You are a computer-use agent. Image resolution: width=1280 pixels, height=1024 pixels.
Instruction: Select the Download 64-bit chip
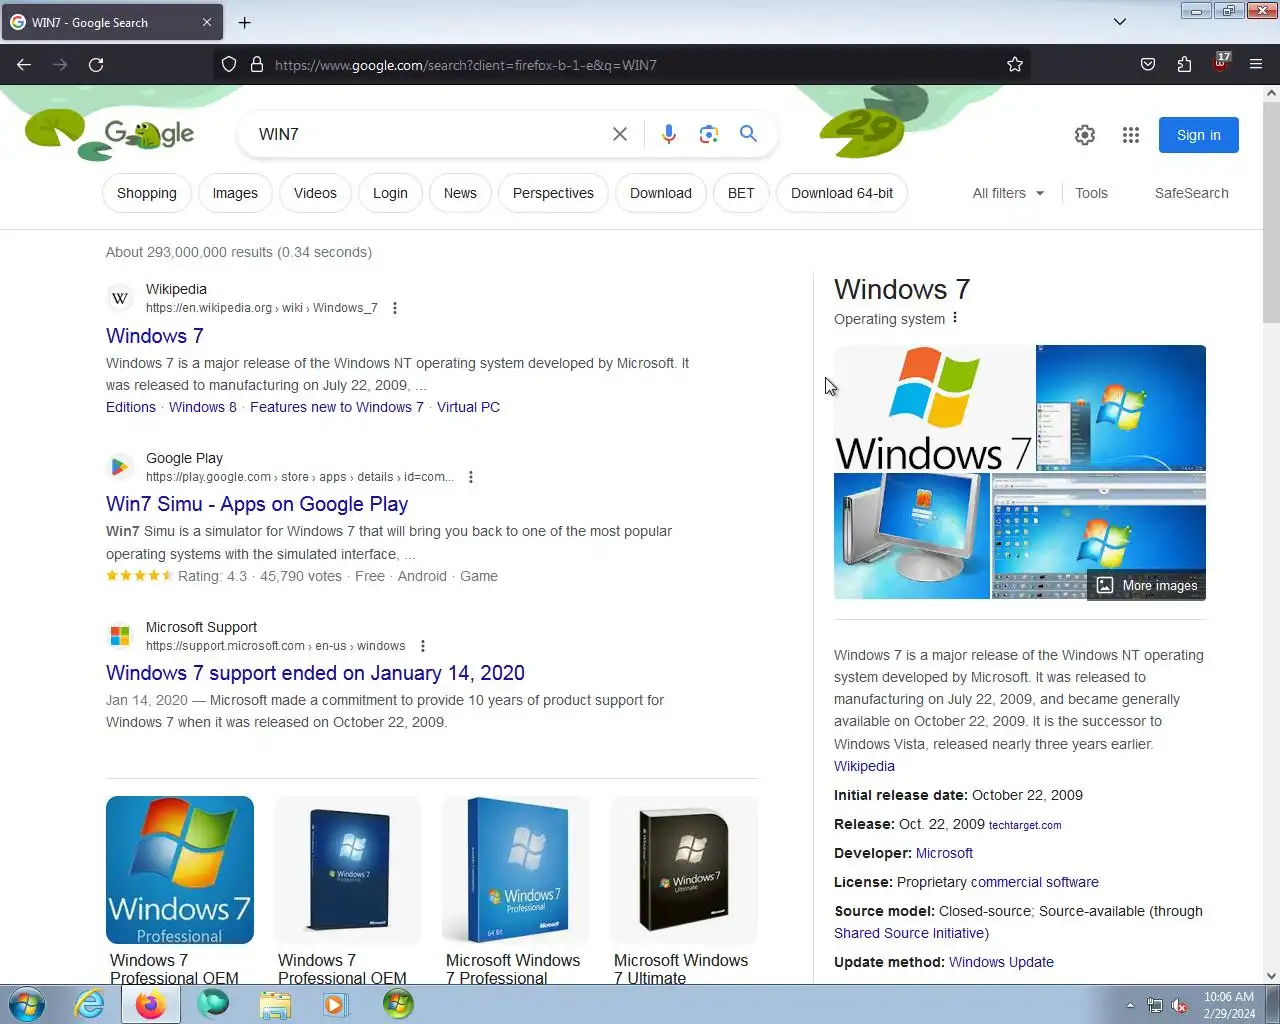pos(842,193)
